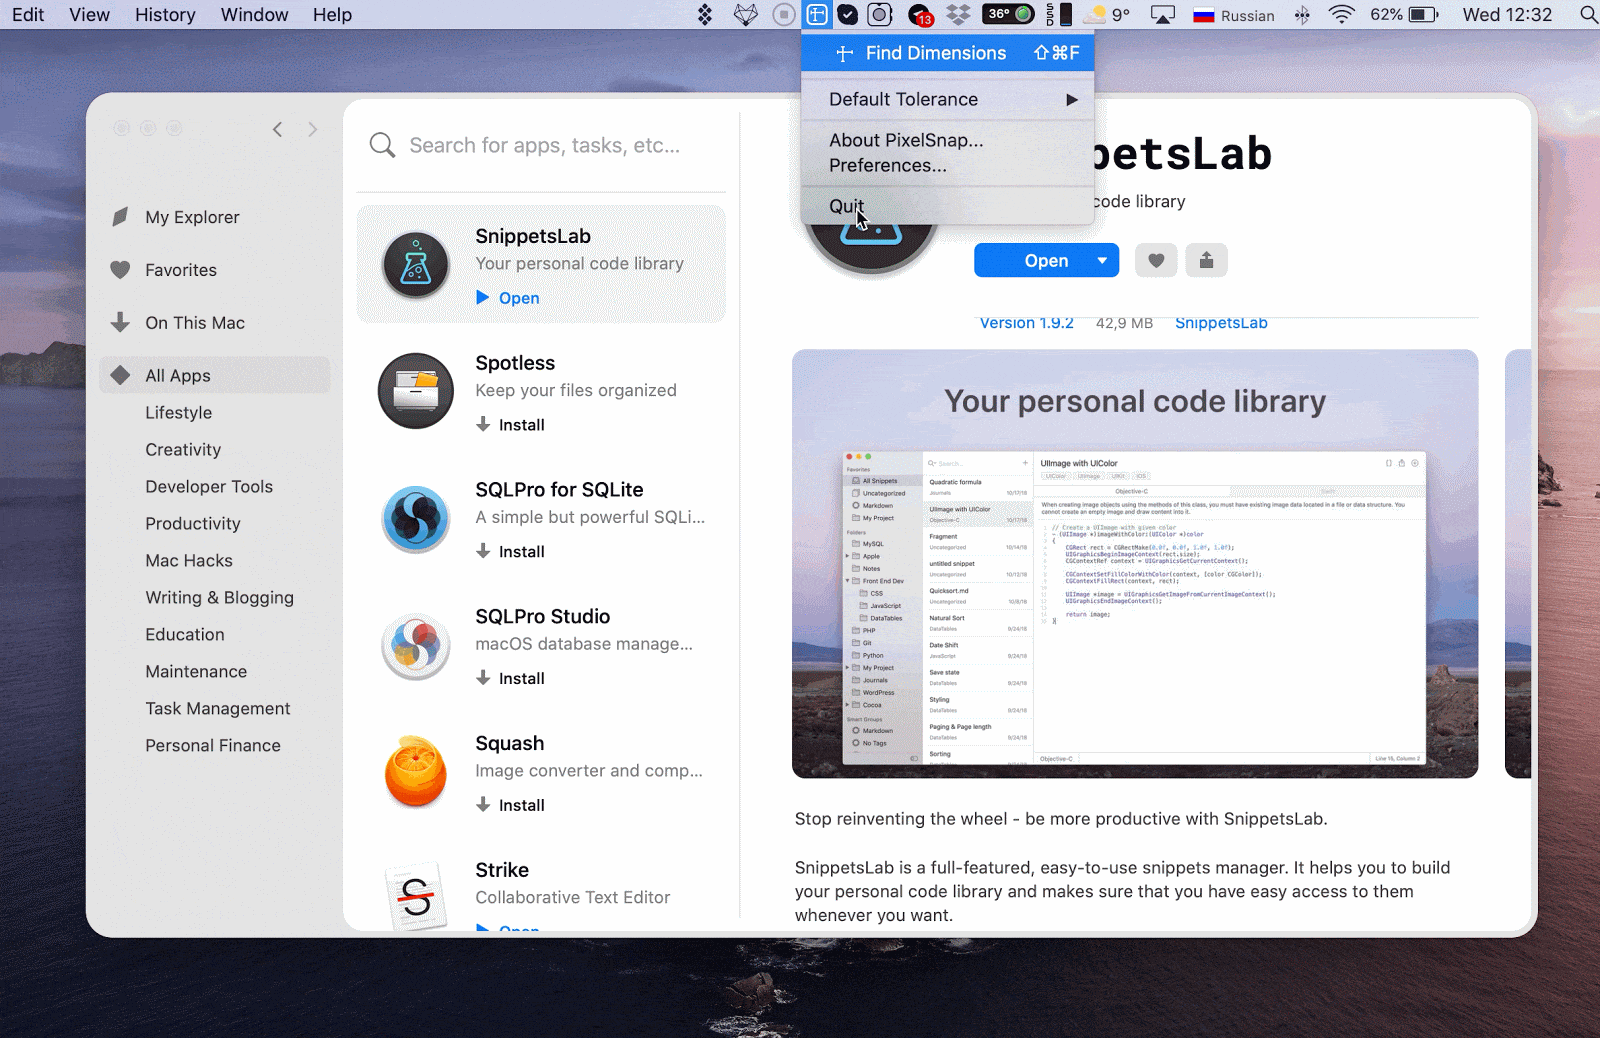The width and height of the screenshot is (1600, 1038).
Task: Click the SQLPro Studio app icon
Action: [416, 645]
